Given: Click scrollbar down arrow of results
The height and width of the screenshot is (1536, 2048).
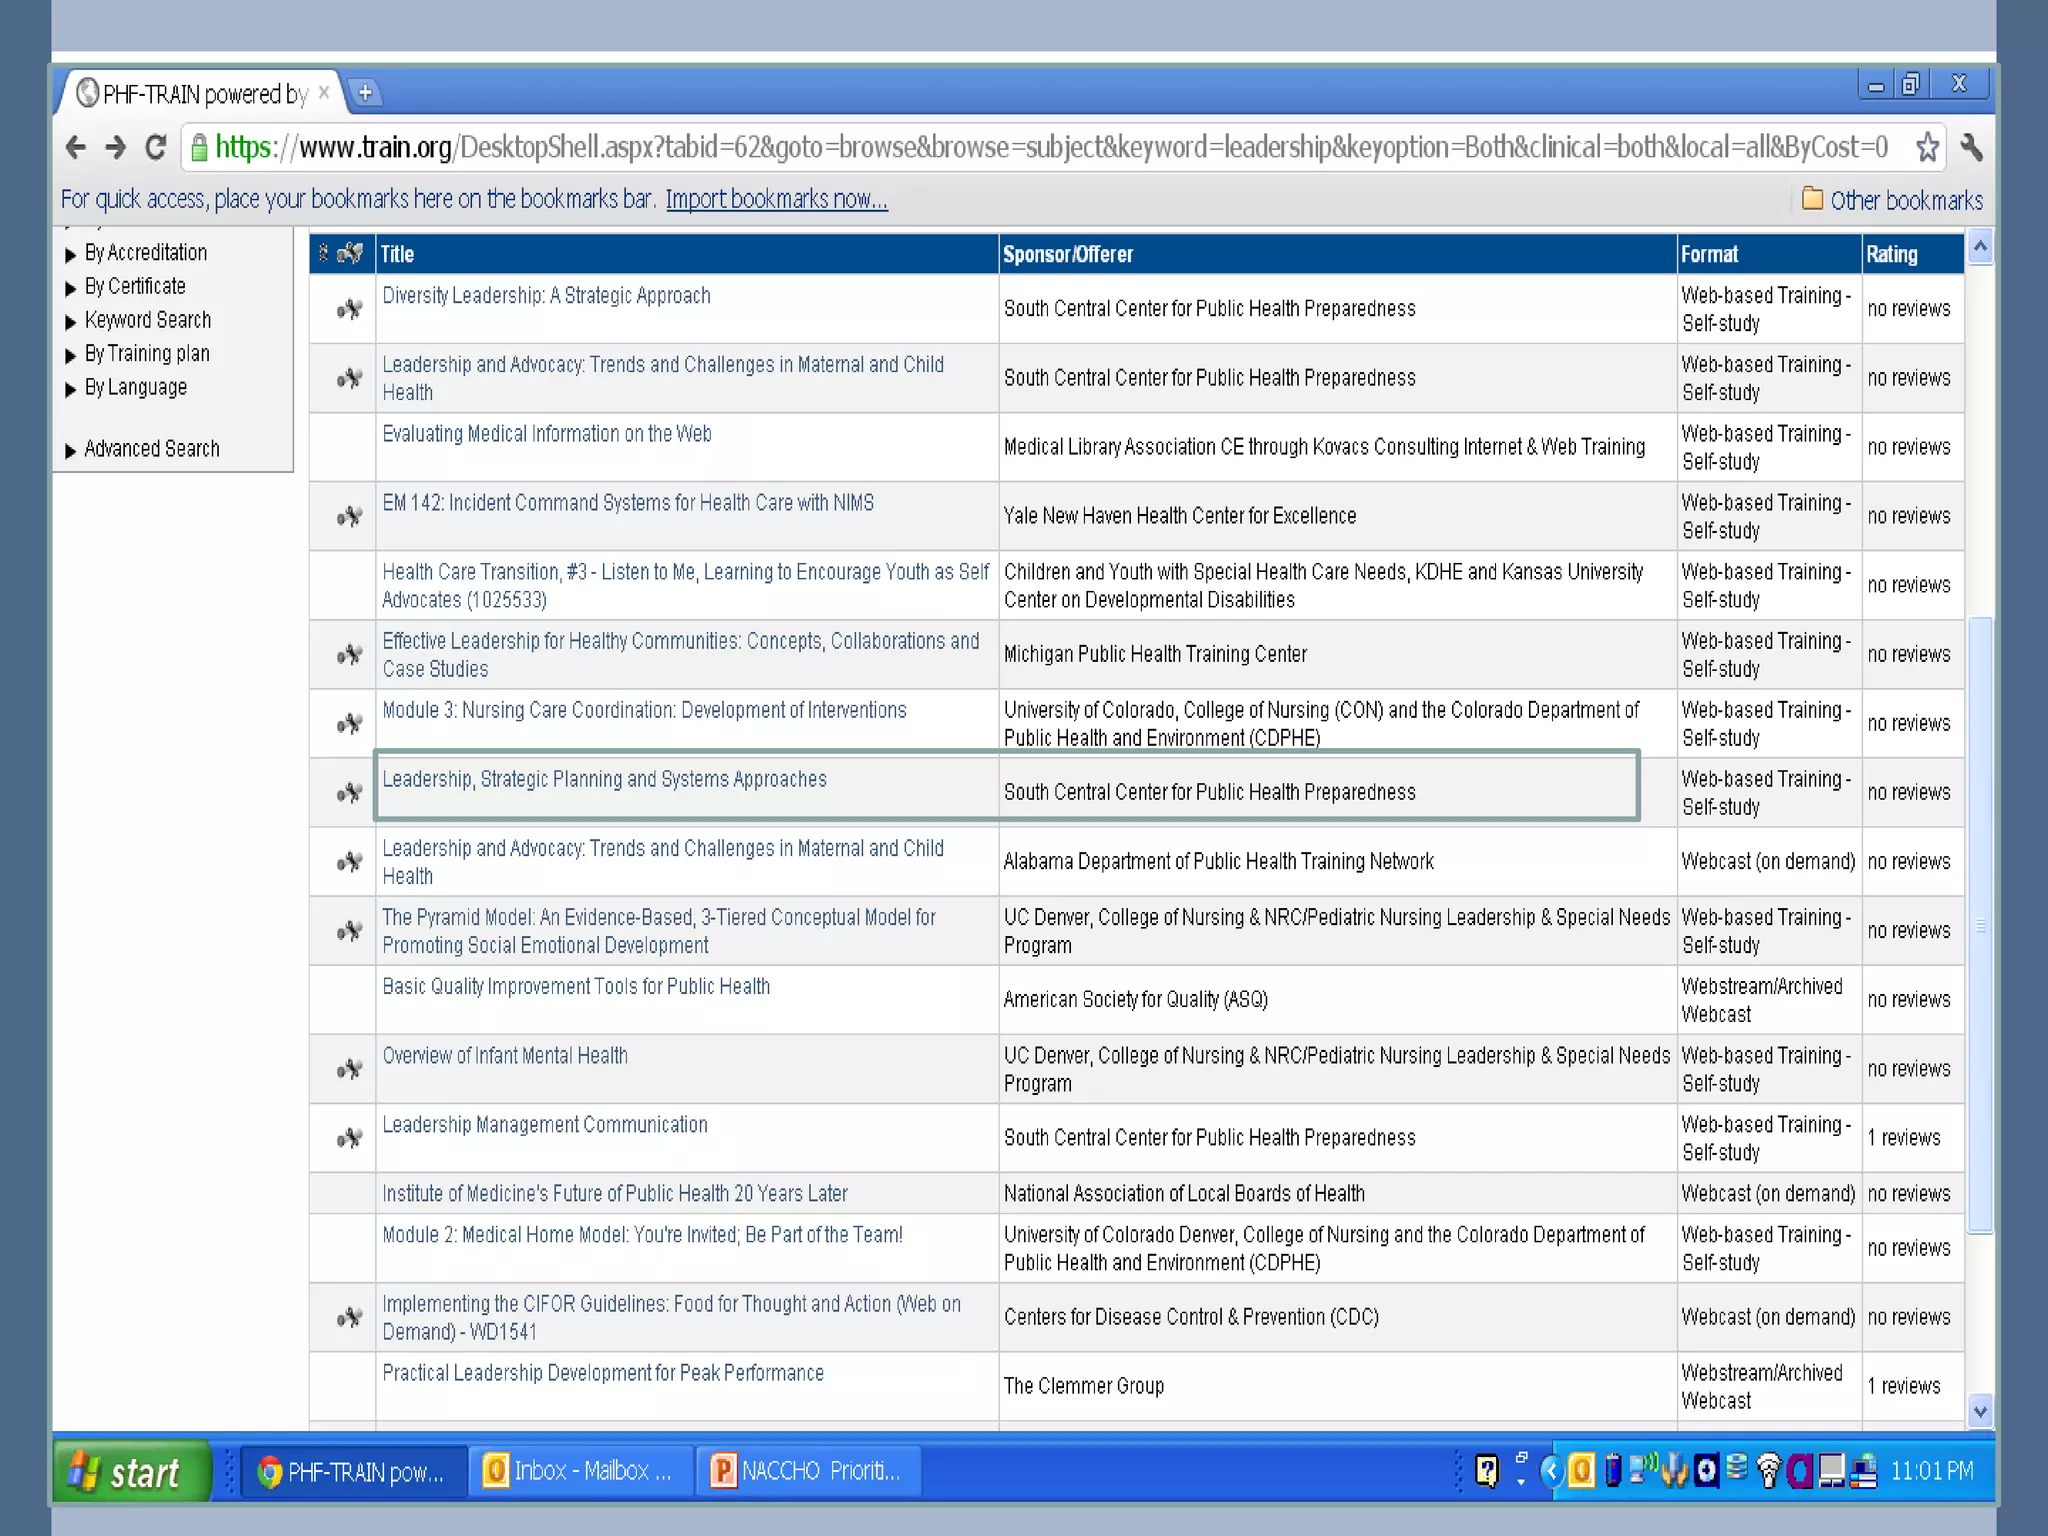Looking at the screenshot, I should point(1980,1411).
